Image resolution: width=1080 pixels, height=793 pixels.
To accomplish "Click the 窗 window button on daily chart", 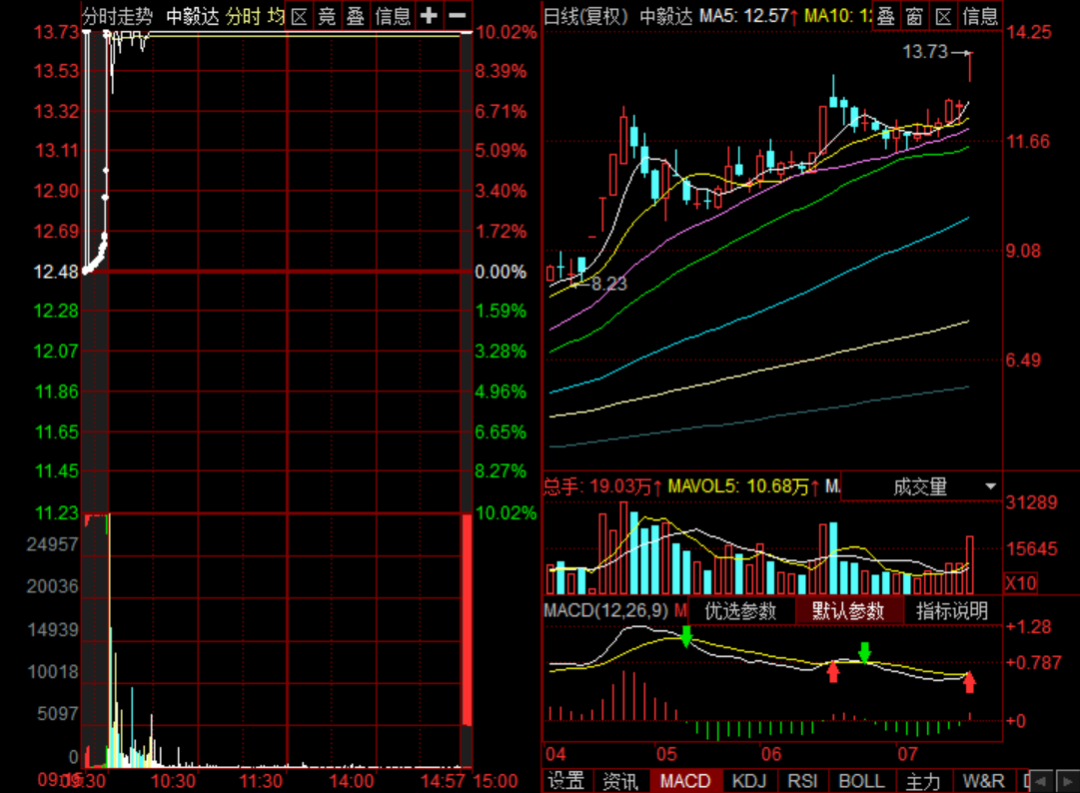I will point(915,16).
